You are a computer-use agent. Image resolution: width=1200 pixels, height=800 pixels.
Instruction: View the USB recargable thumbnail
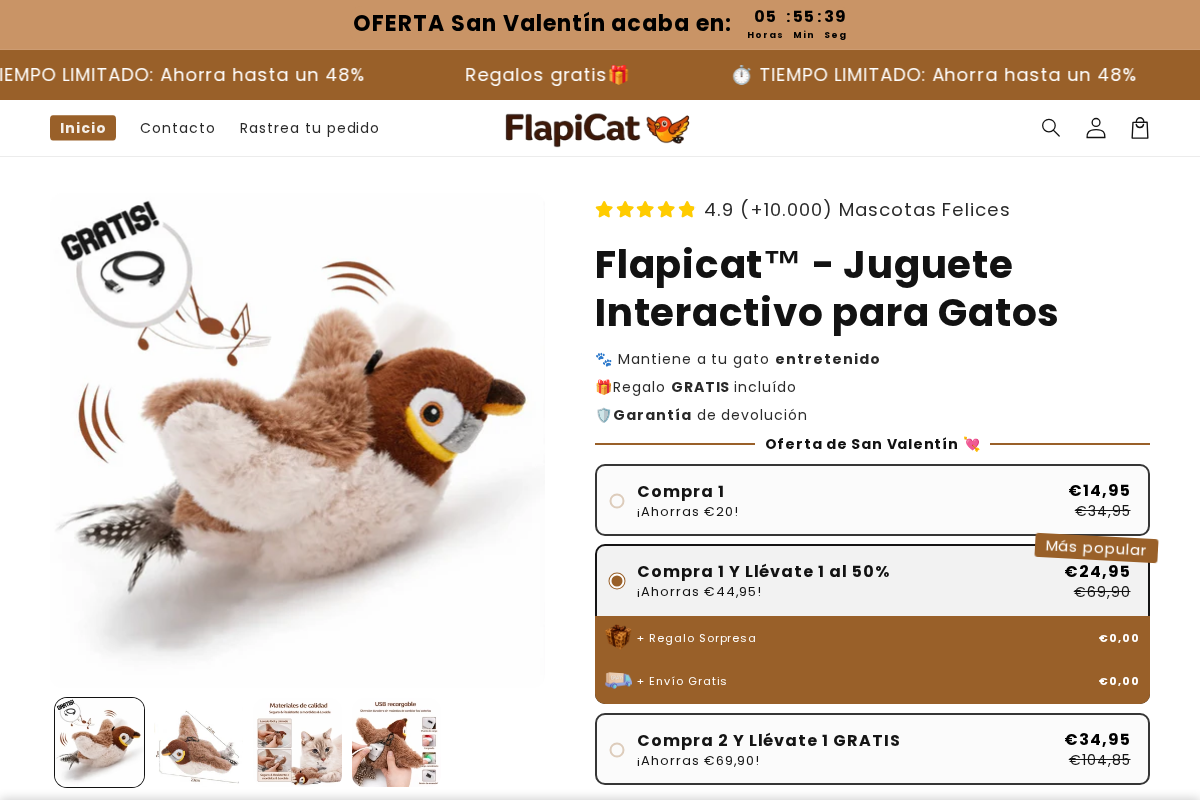(395, 742)
